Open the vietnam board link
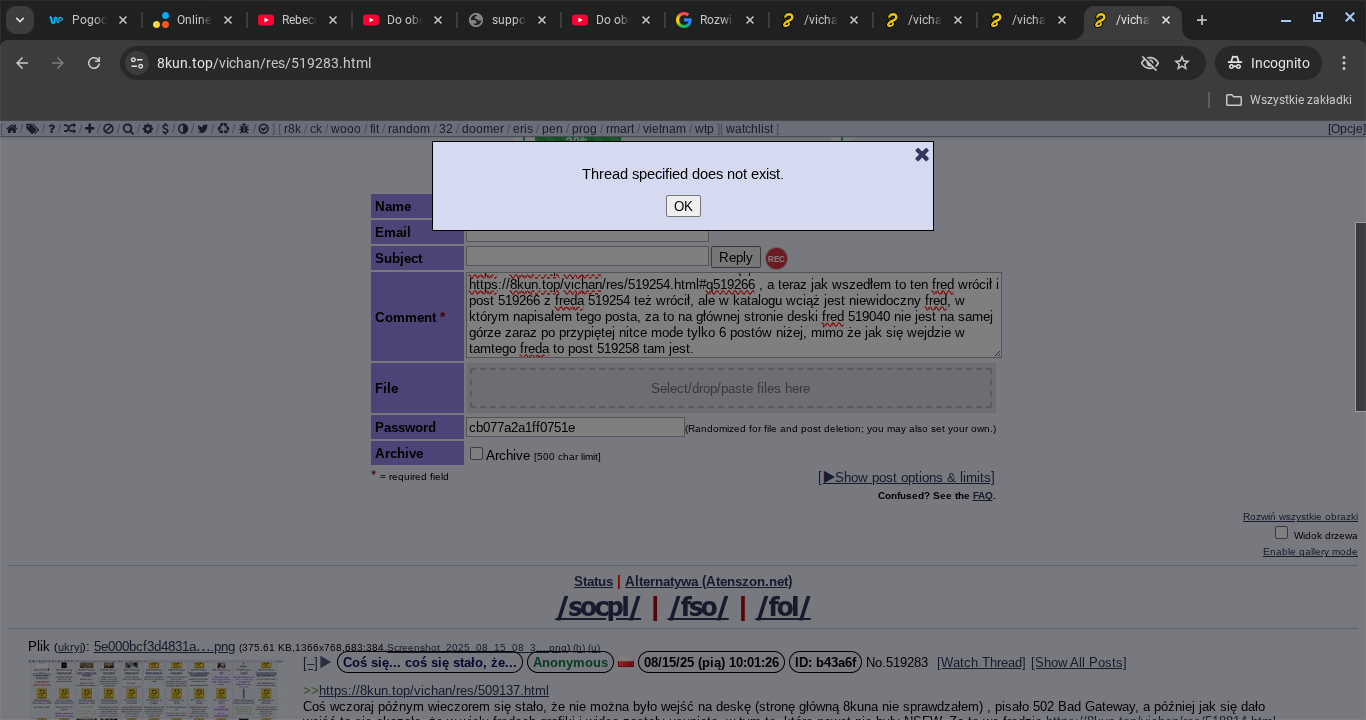1366x720 pixels. (664, 129)
